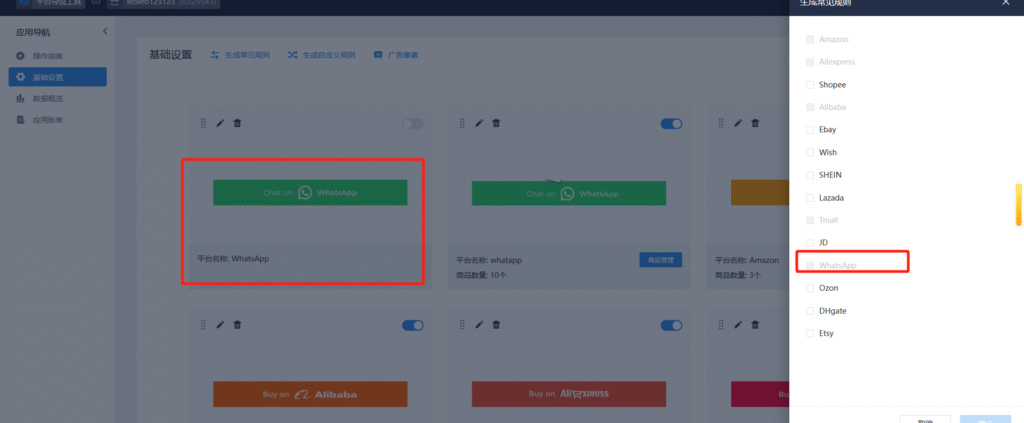Delete the card with platform name WhatsApp
Screen dimensions: 1024x423
click(x=237, y=123)
